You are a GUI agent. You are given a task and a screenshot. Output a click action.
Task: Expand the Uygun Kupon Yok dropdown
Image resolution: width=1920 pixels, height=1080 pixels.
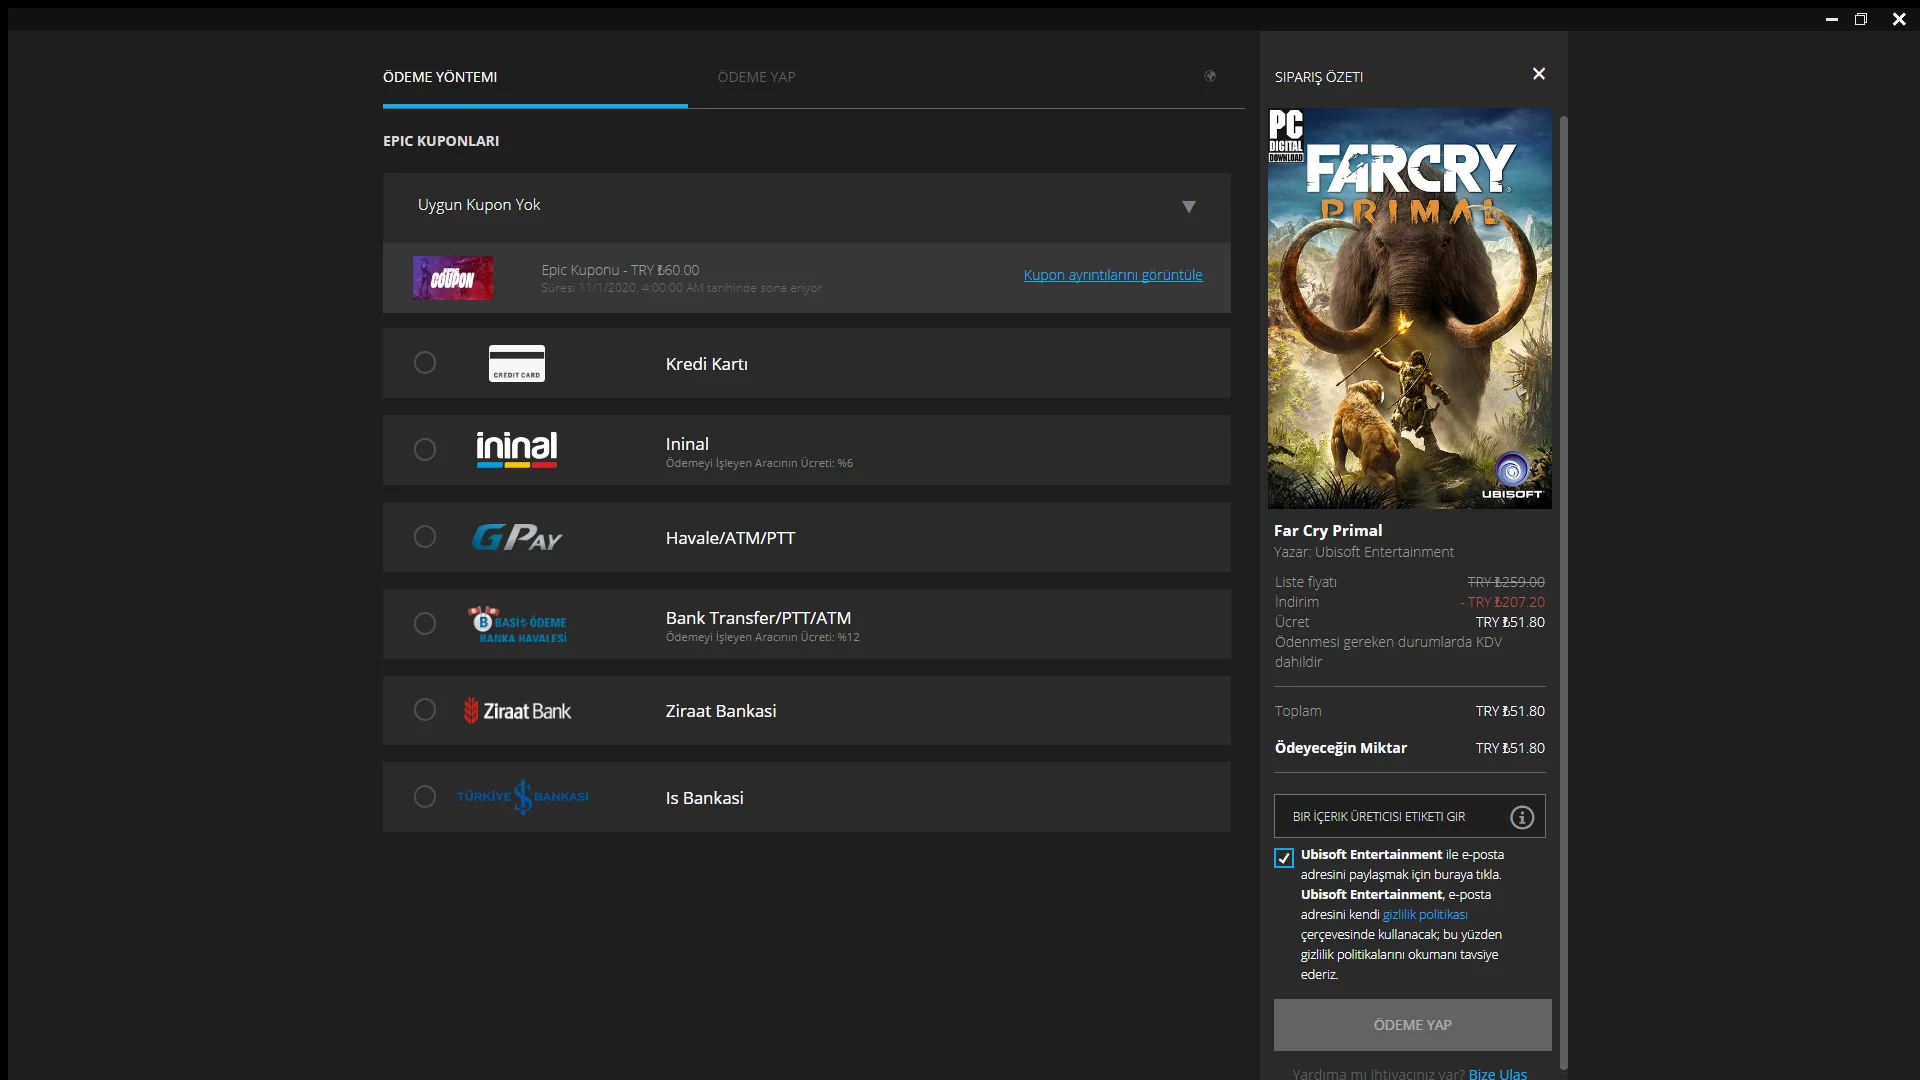pyautogui.click(x=1189, y=206)
